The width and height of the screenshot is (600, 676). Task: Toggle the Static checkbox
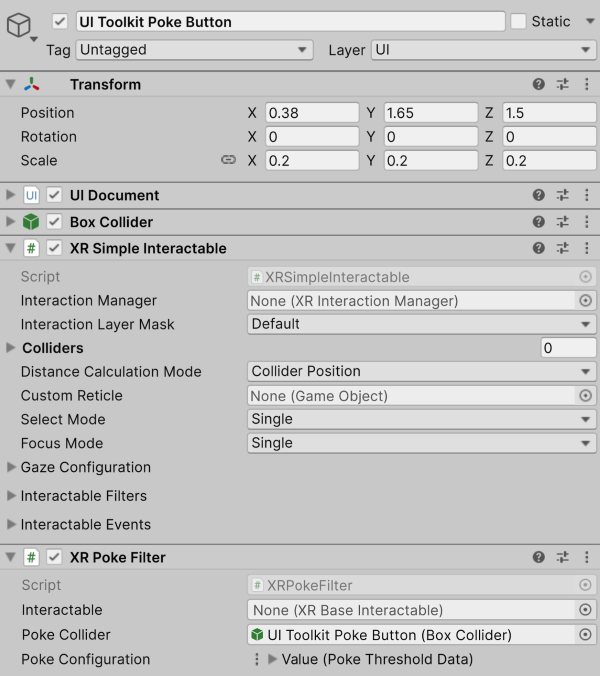click(x=518, y=21)
